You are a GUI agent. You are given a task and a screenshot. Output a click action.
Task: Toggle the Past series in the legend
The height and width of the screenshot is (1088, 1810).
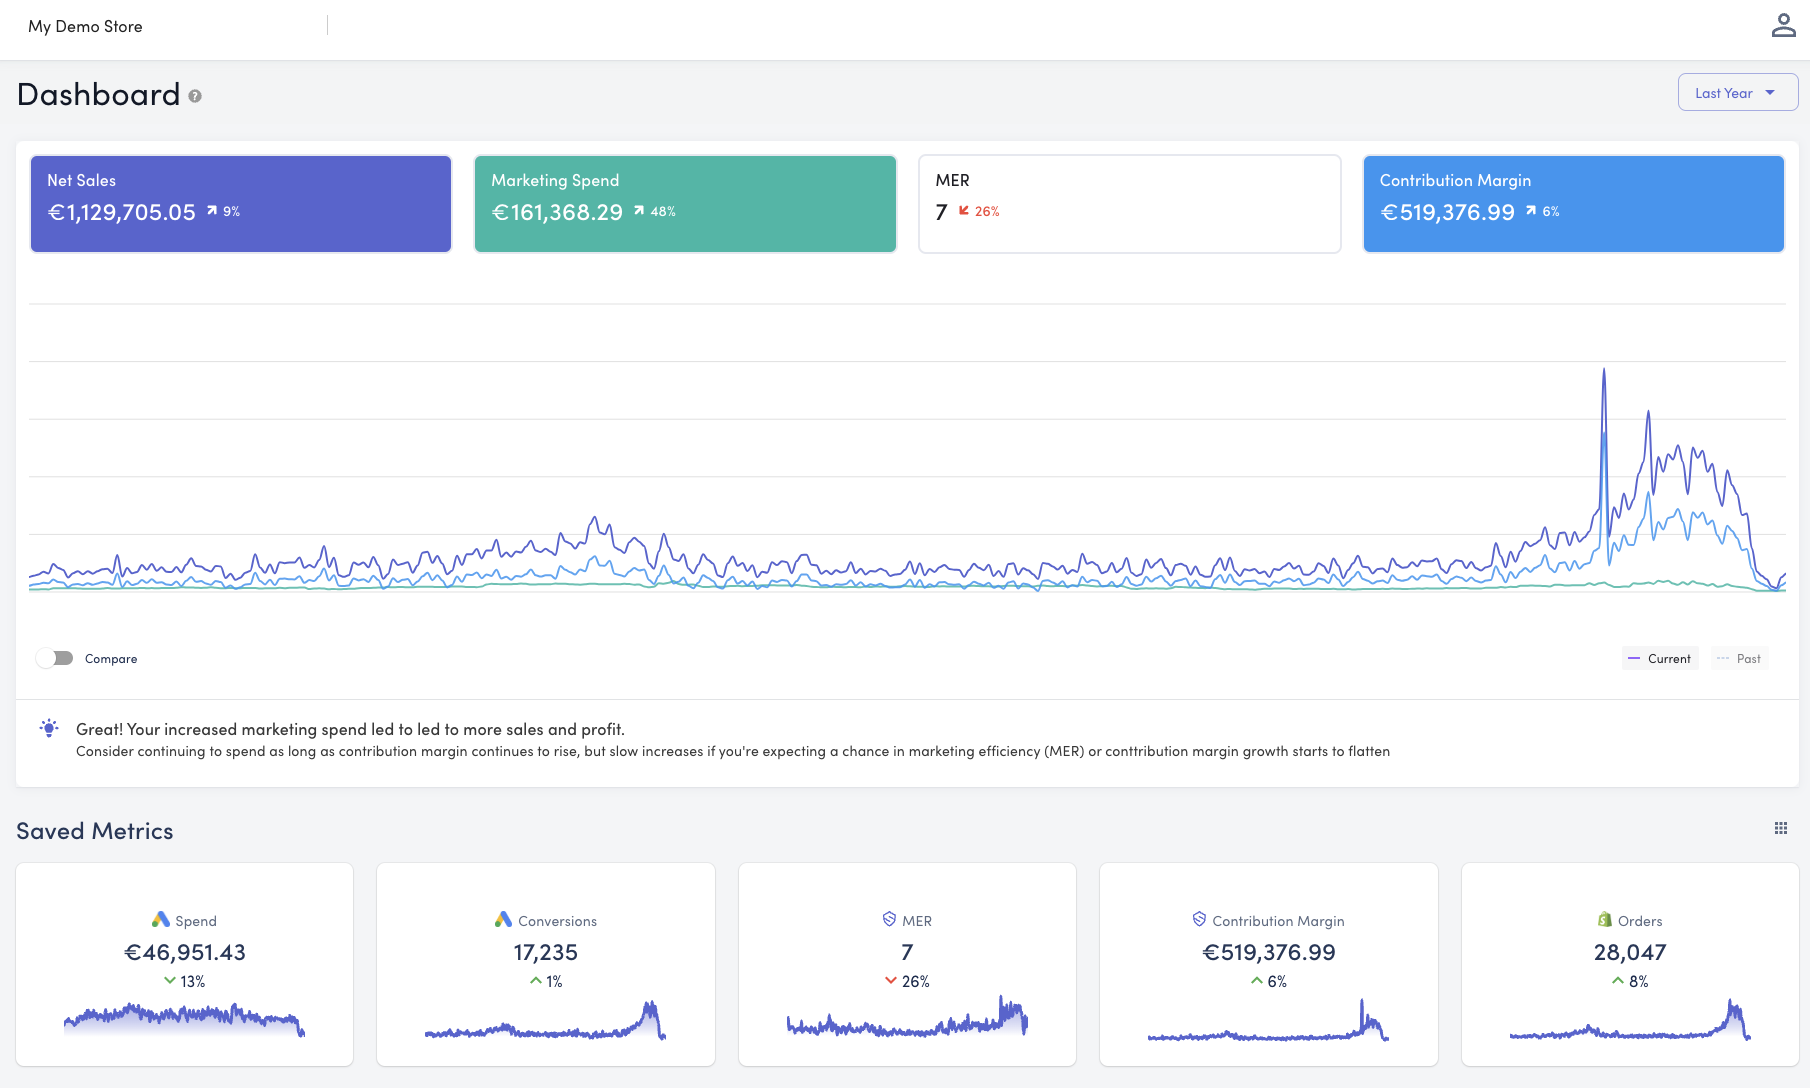(1739, 658)
